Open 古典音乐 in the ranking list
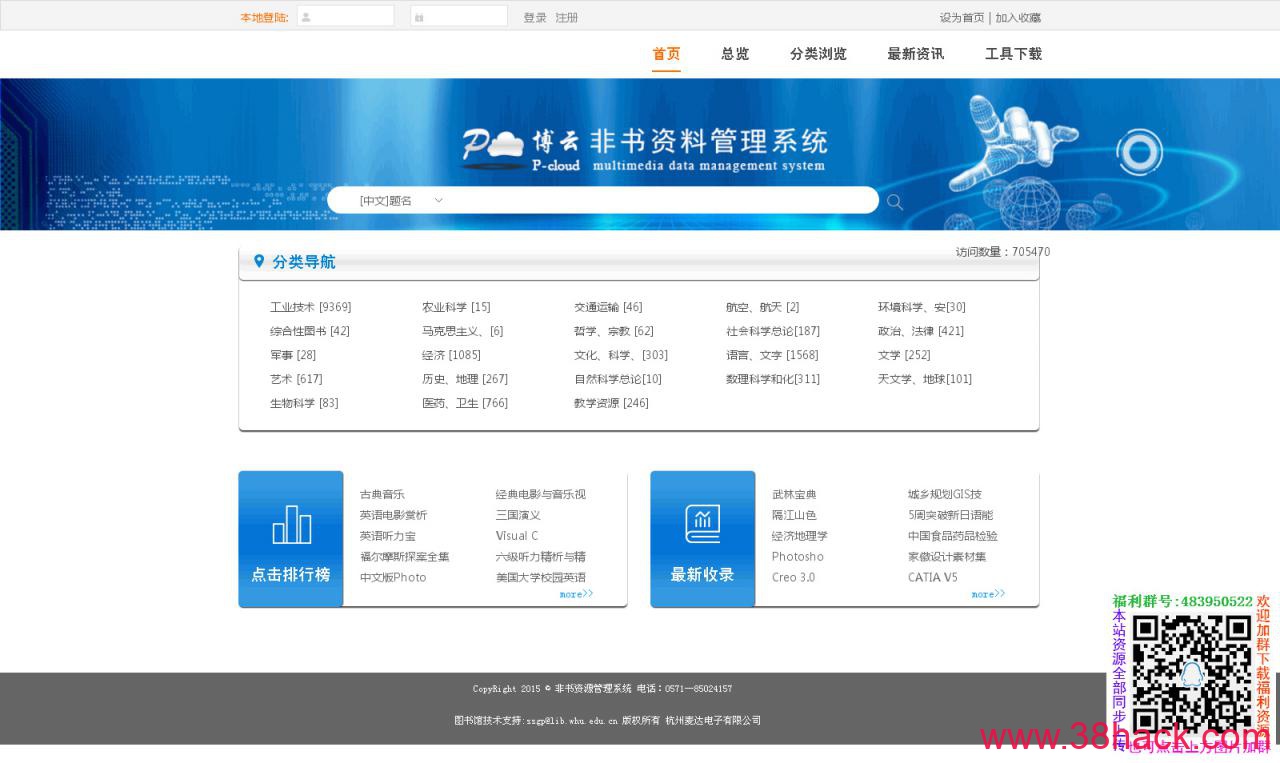The height and width of the screenshot is (763, 1280). (382, 494)
